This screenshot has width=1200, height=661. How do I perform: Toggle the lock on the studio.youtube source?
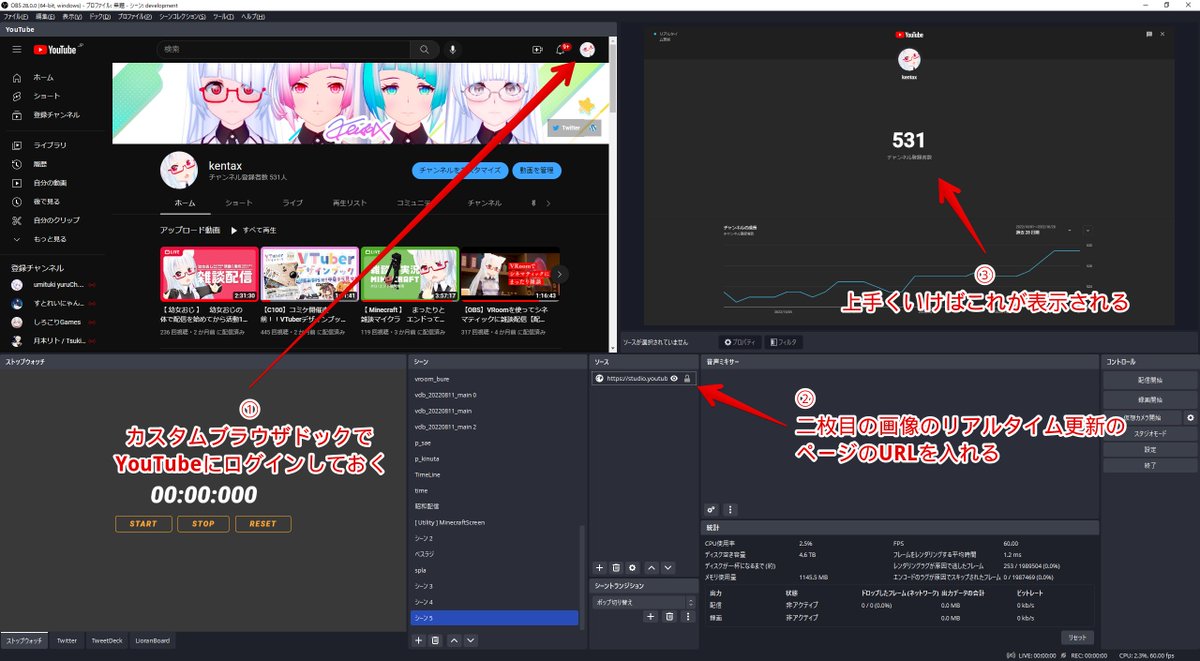click(687, 378)
